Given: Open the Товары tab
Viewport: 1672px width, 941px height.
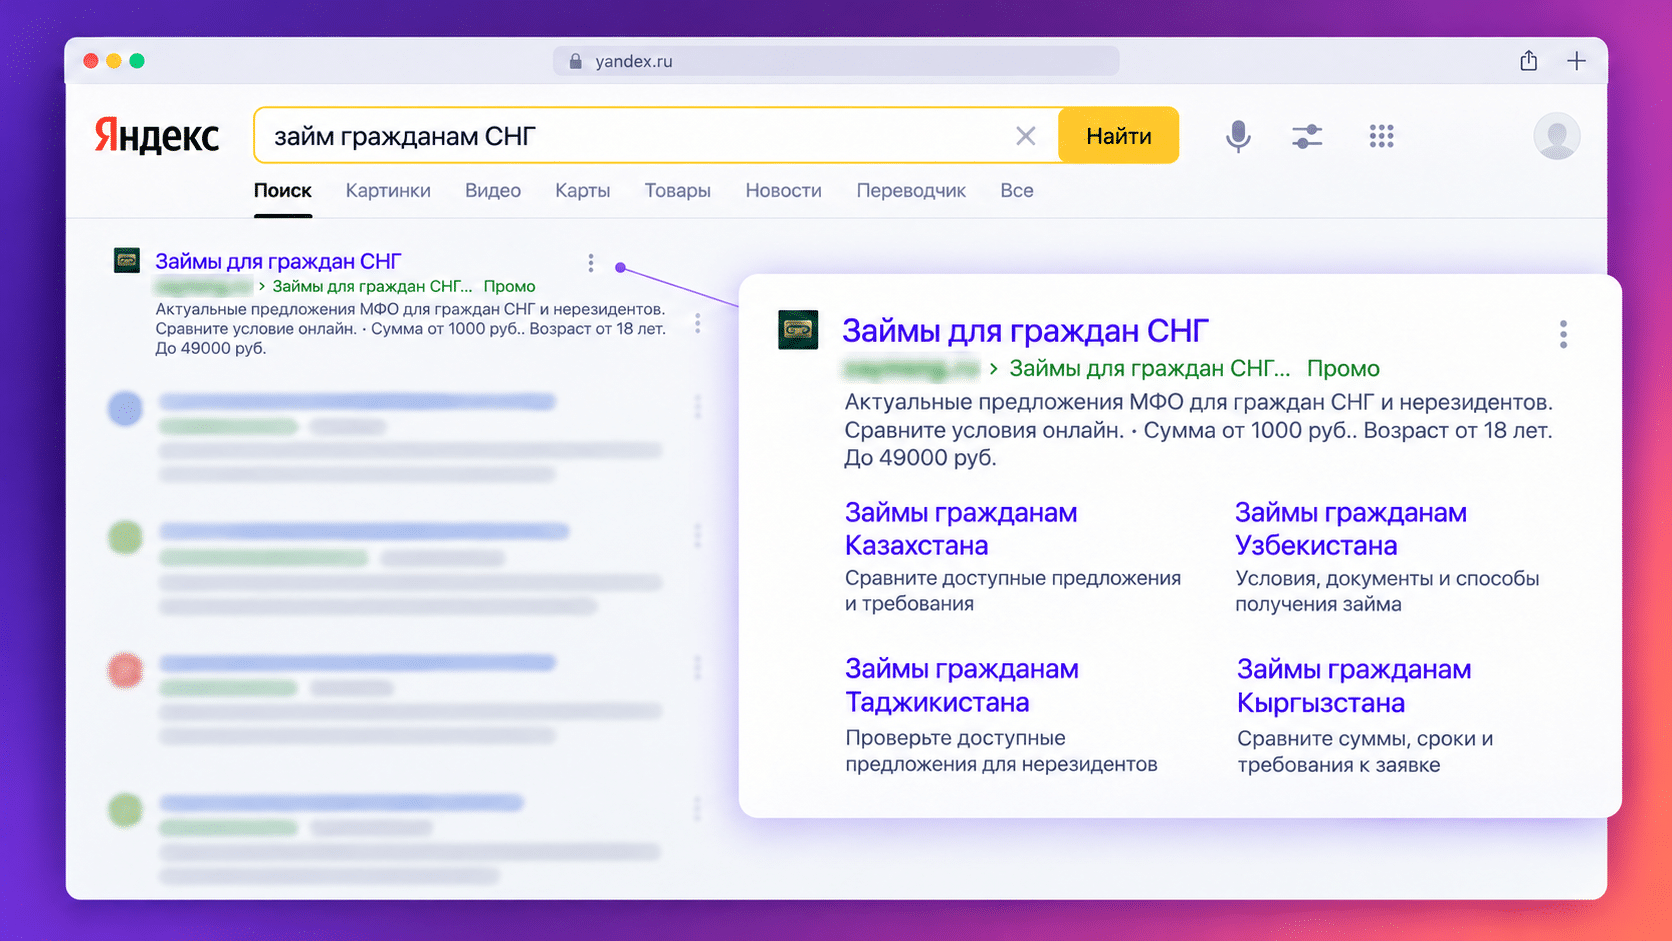Looking at the screenshot, I should (678, 190).
